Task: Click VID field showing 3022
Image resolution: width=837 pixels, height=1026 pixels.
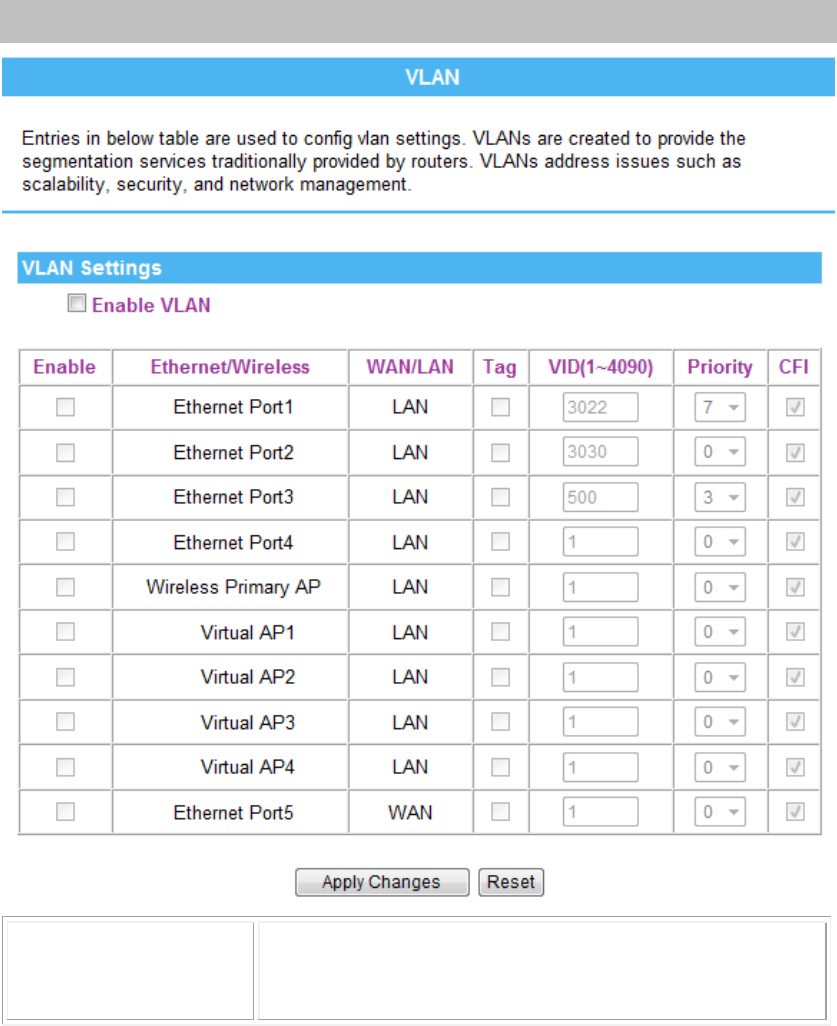Action: pyautogui.click(x=600, y=407)
